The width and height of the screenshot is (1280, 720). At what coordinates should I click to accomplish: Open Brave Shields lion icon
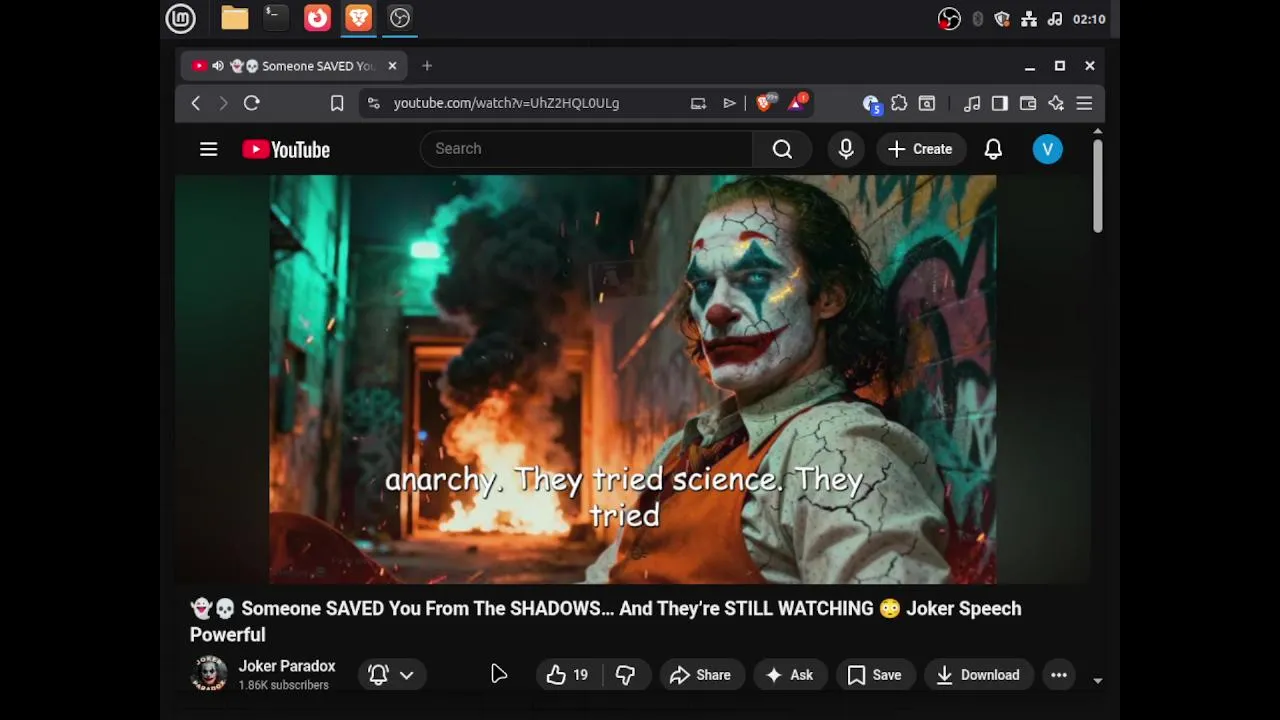tap(766, 103)
